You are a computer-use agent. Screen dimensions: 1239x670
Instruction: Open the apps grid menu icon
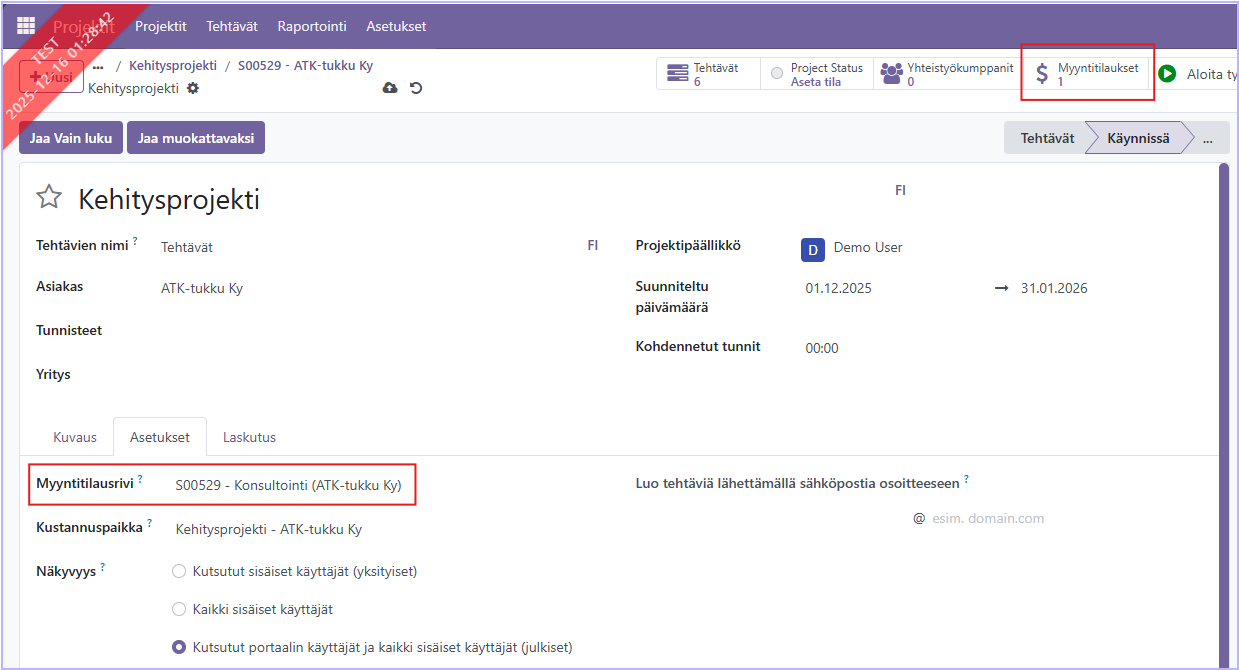26,26
